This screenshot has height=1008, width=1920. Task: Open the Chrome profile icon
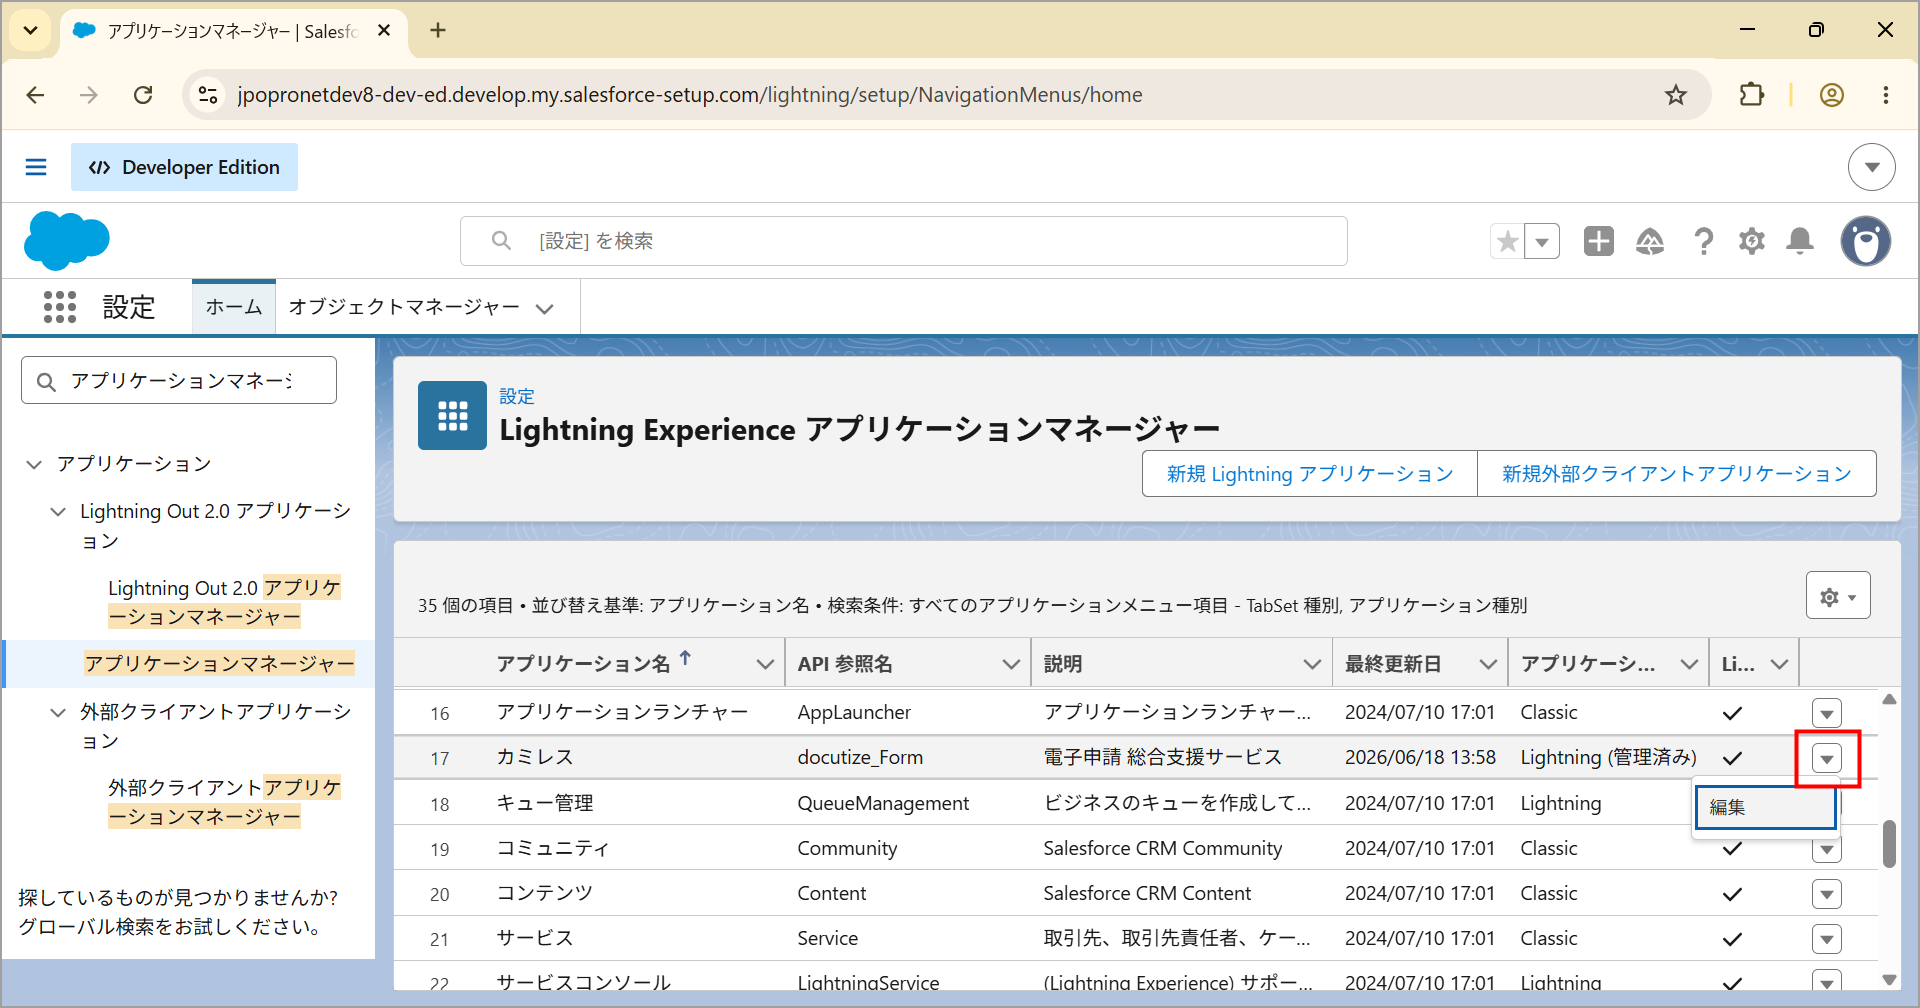[x=1832, y=95]
